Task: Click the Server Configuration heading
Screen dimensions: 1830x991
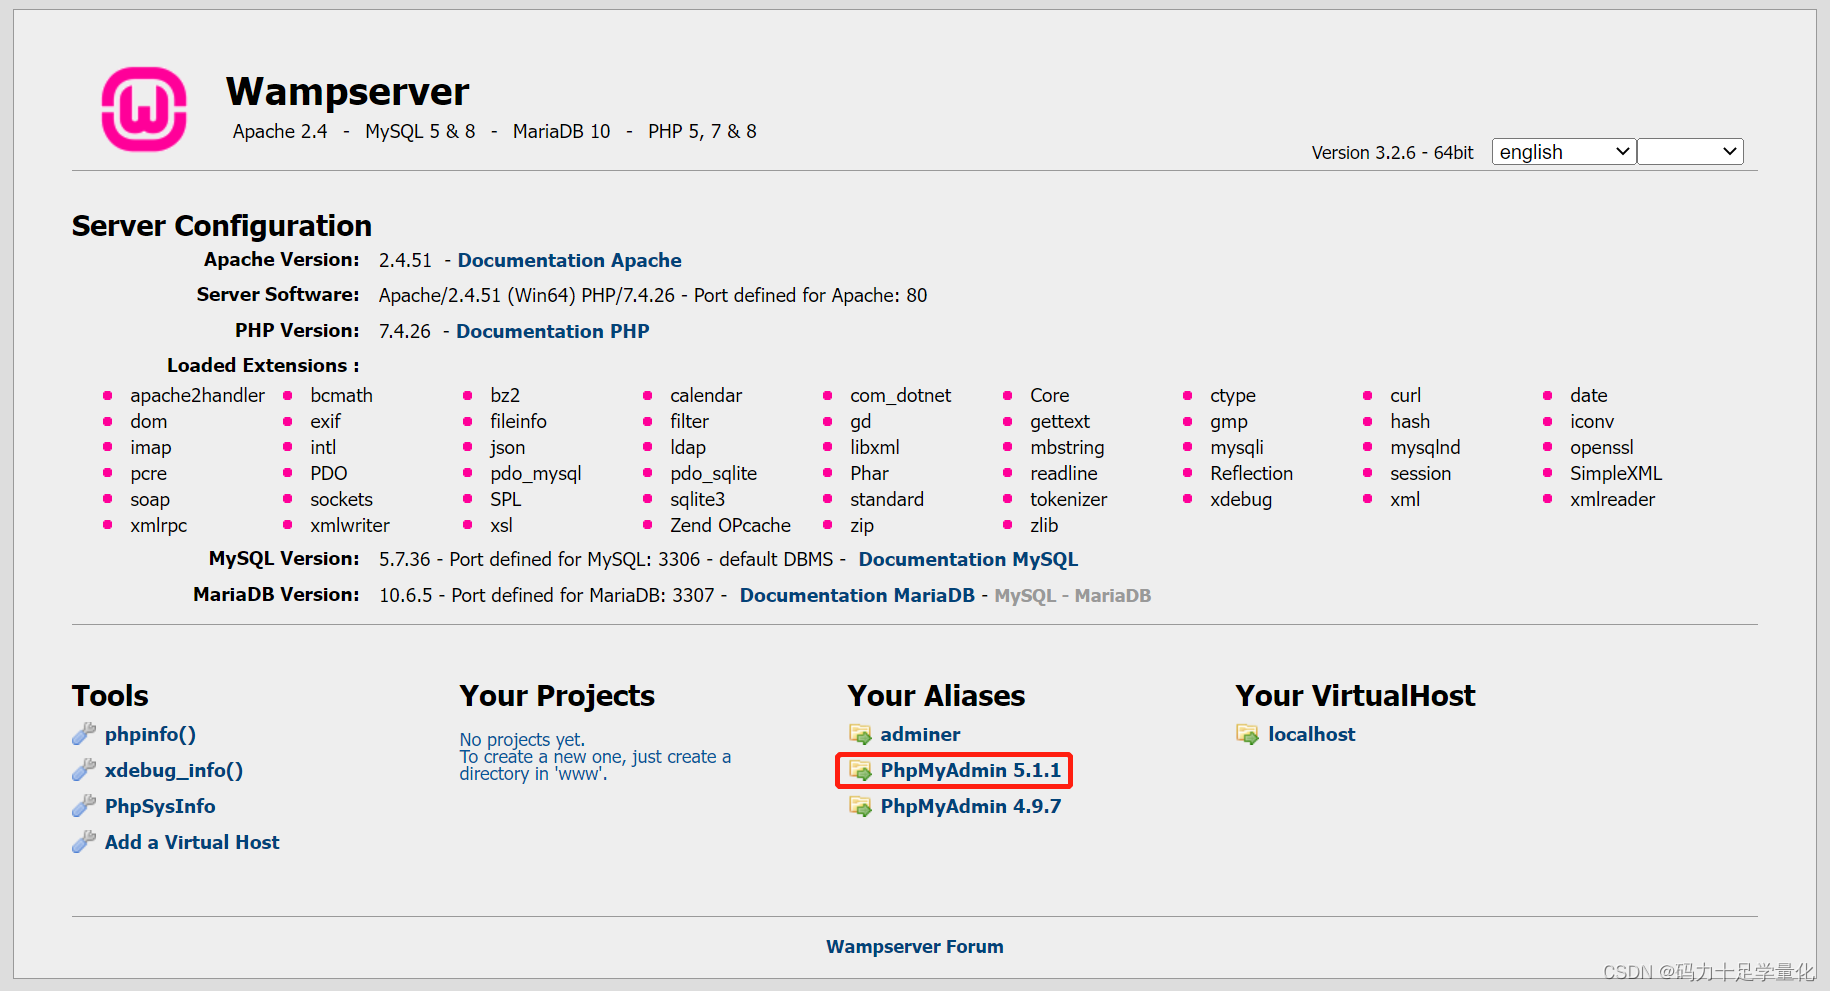Action: point(222,225)
